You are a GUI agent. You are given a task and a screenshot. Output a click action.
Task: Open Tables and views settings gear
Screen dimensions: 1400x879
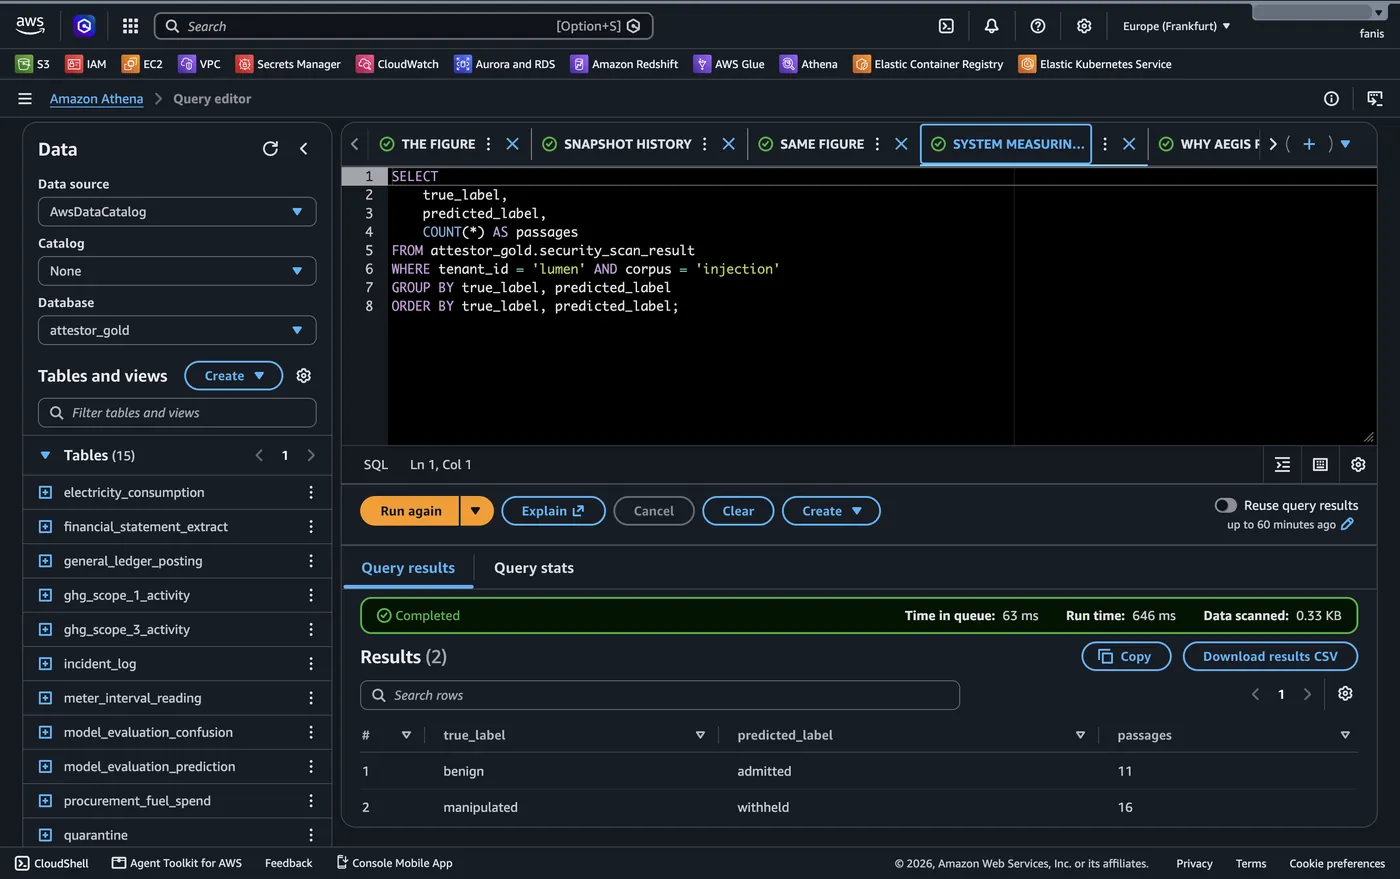304,376
